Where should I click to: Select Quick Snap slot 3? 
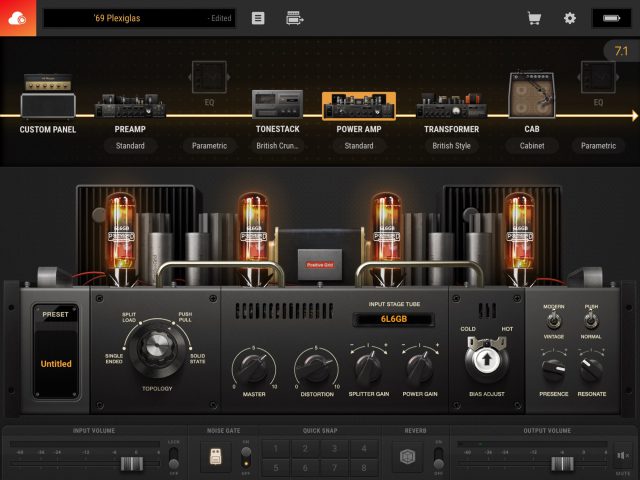(x=334, y=449)
